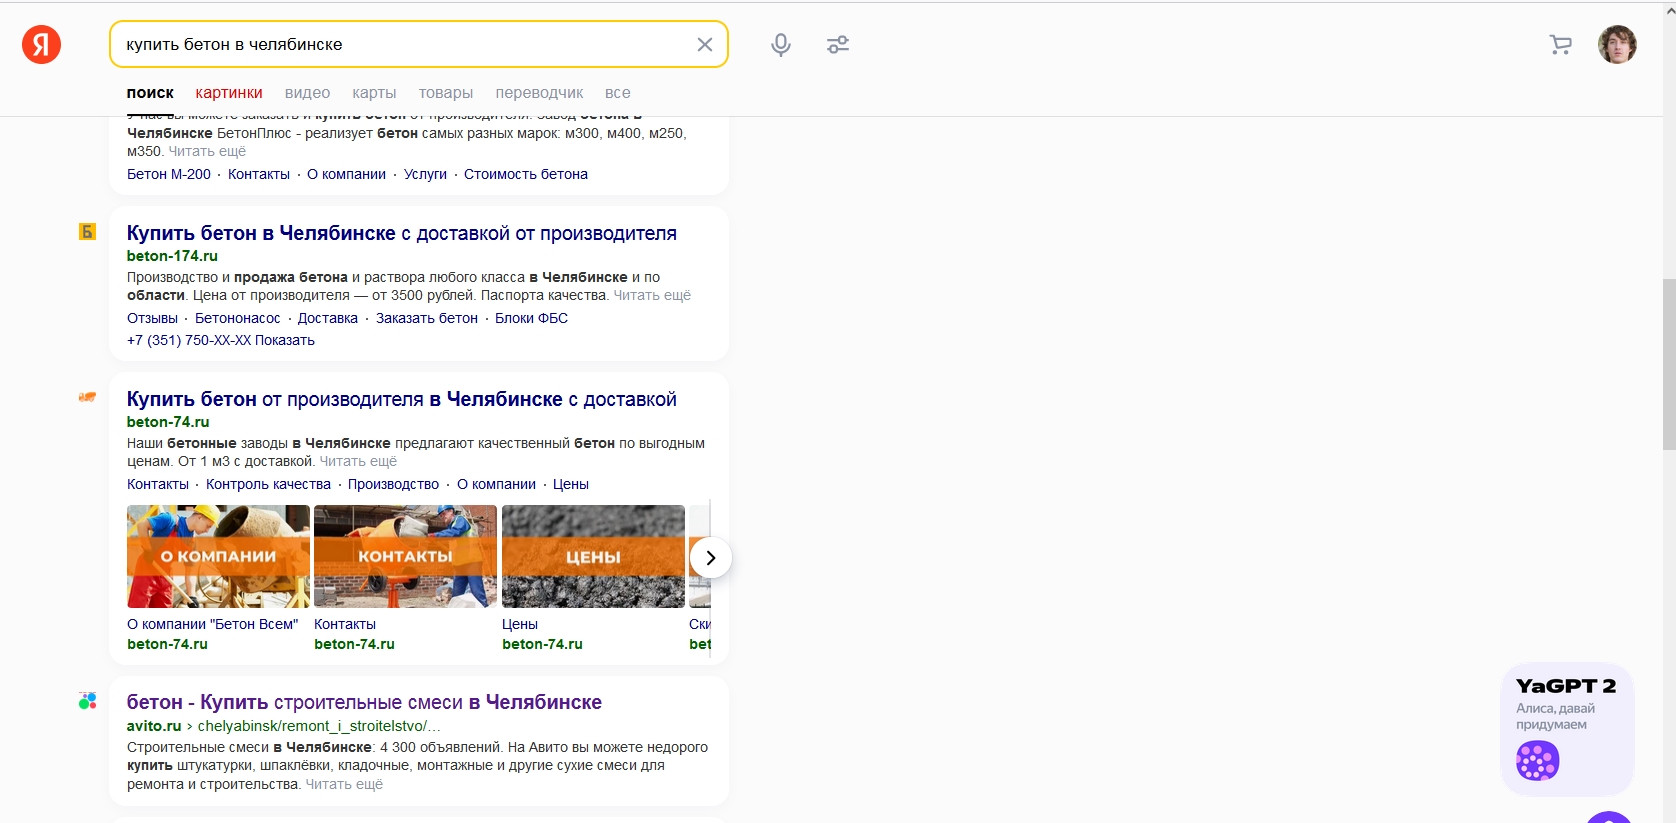Open Купить бетон в Челябинске с доставкой title
Image resolution: width=1676 pixels, height=823 pixels.
point(402,233)
